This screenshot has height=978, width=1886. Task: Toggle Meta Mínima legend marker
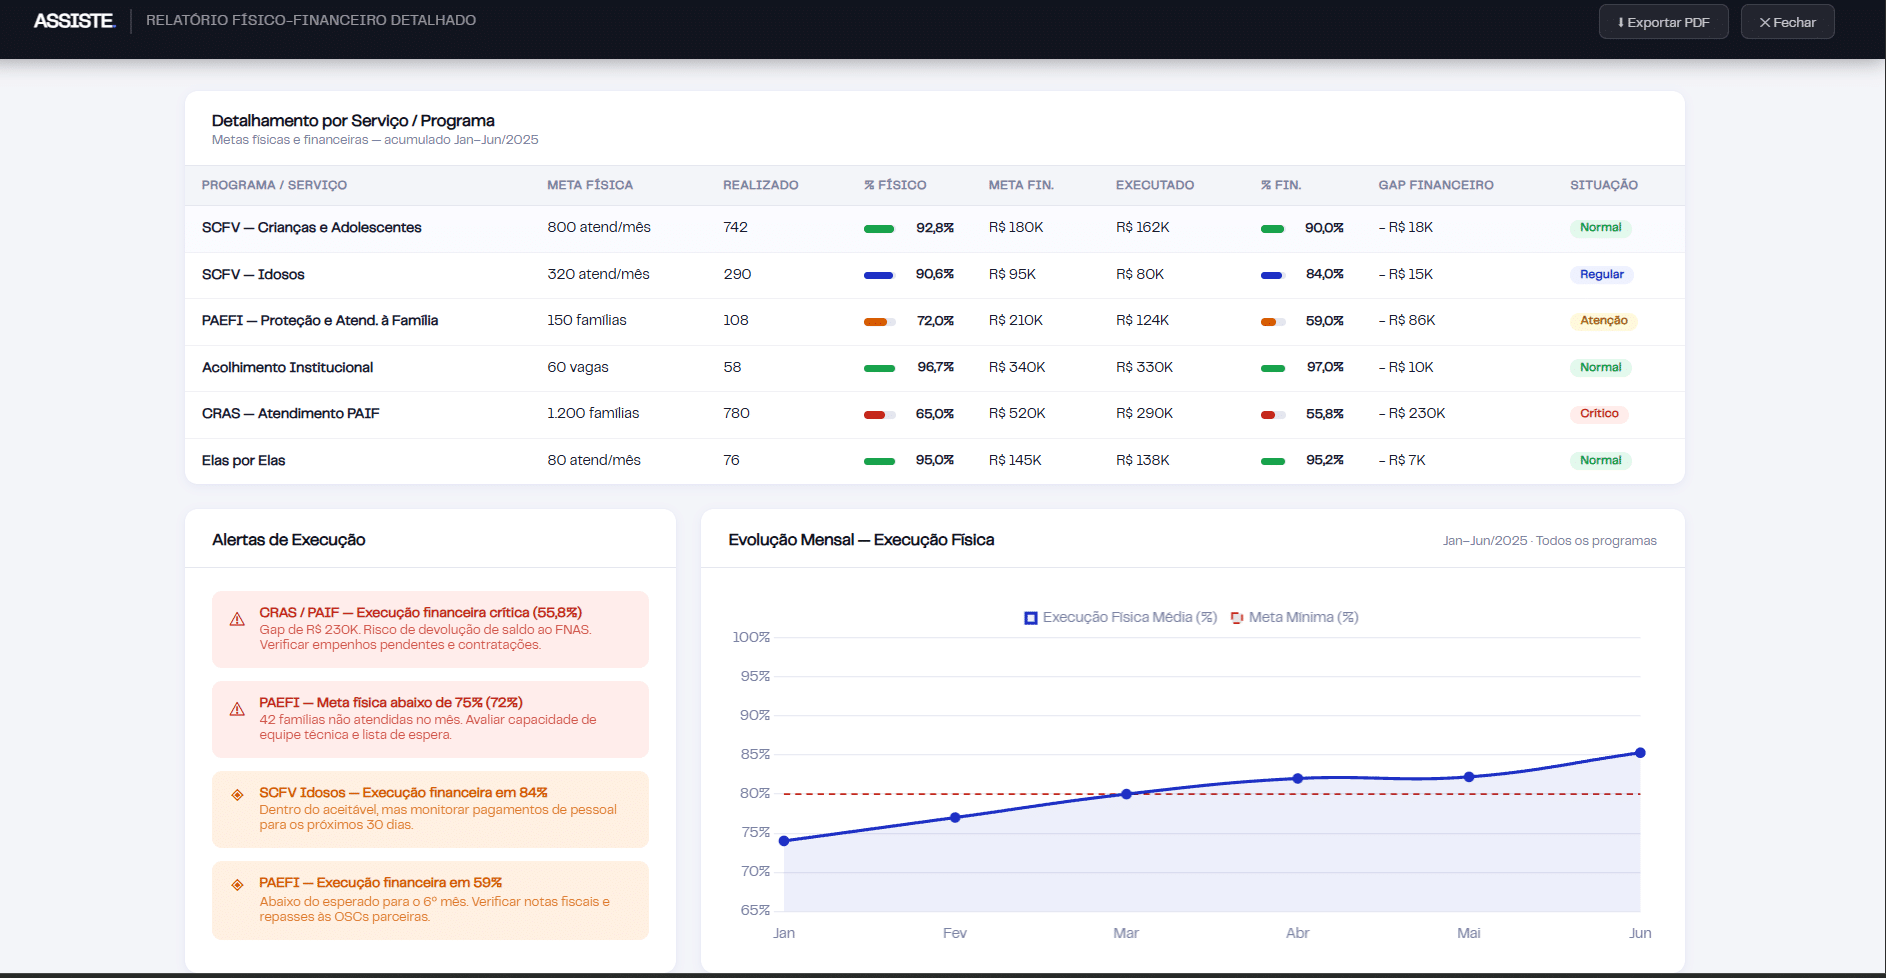click(1237, 618)
